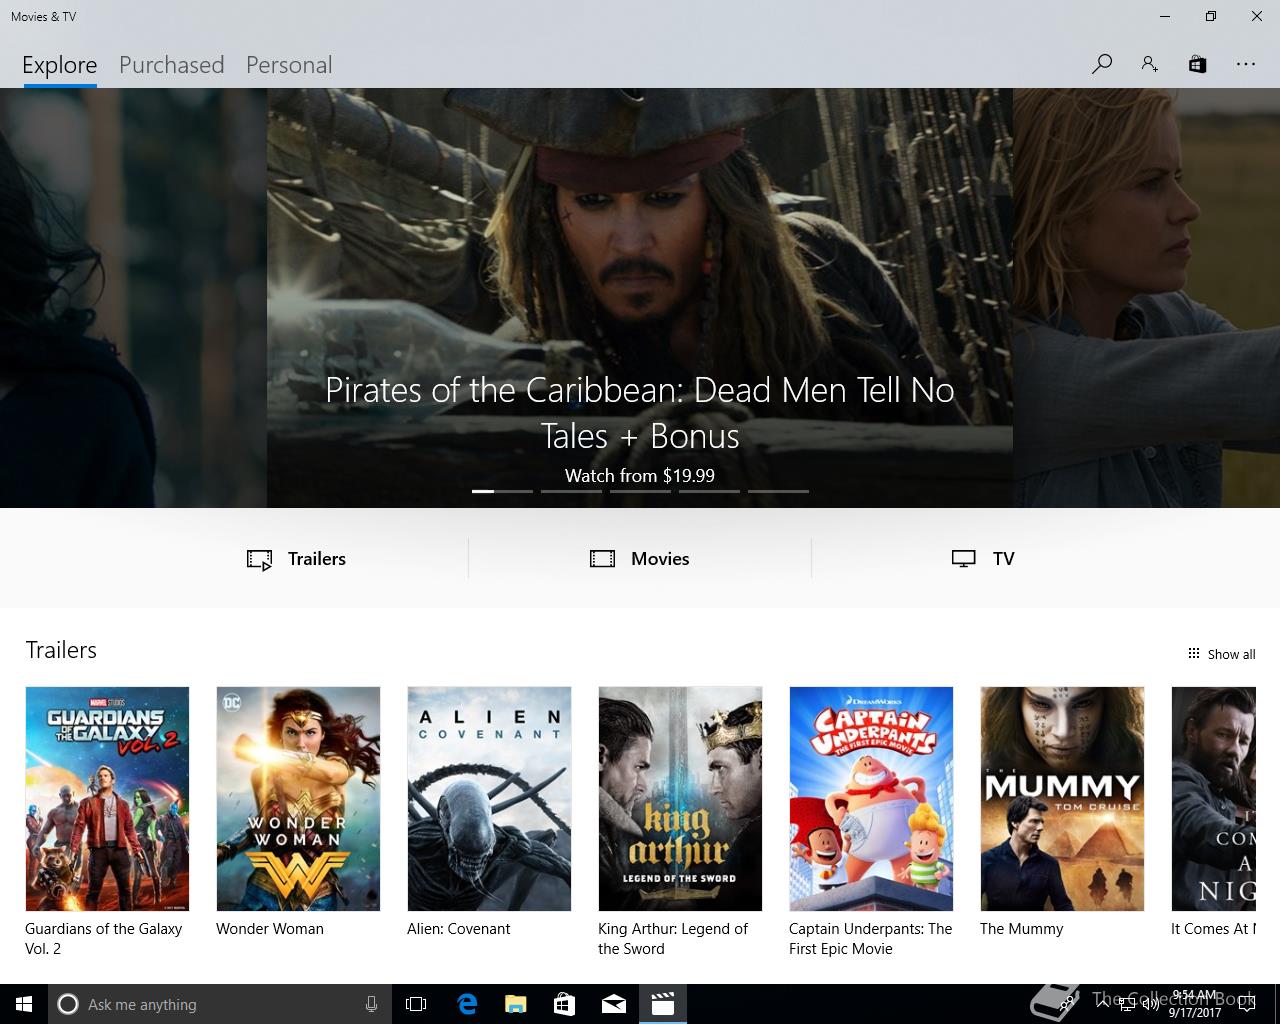
Task: Select the last carousel page indicator
Action: click(778, 491)
